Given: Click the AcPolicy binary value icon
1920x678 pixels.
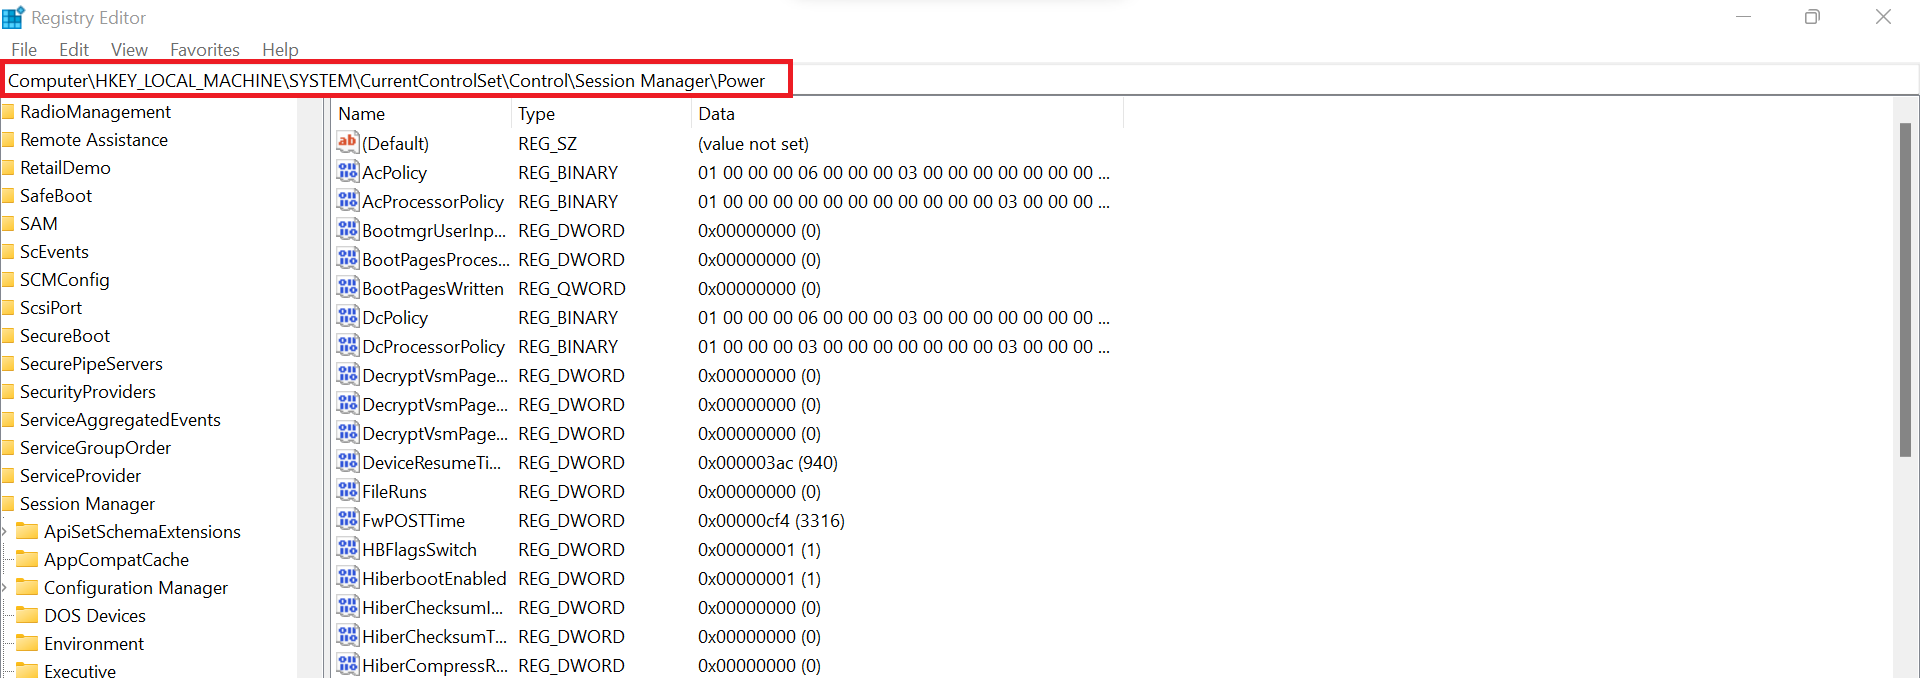Looking at the screenshot, I should click(x=347, y=172).
